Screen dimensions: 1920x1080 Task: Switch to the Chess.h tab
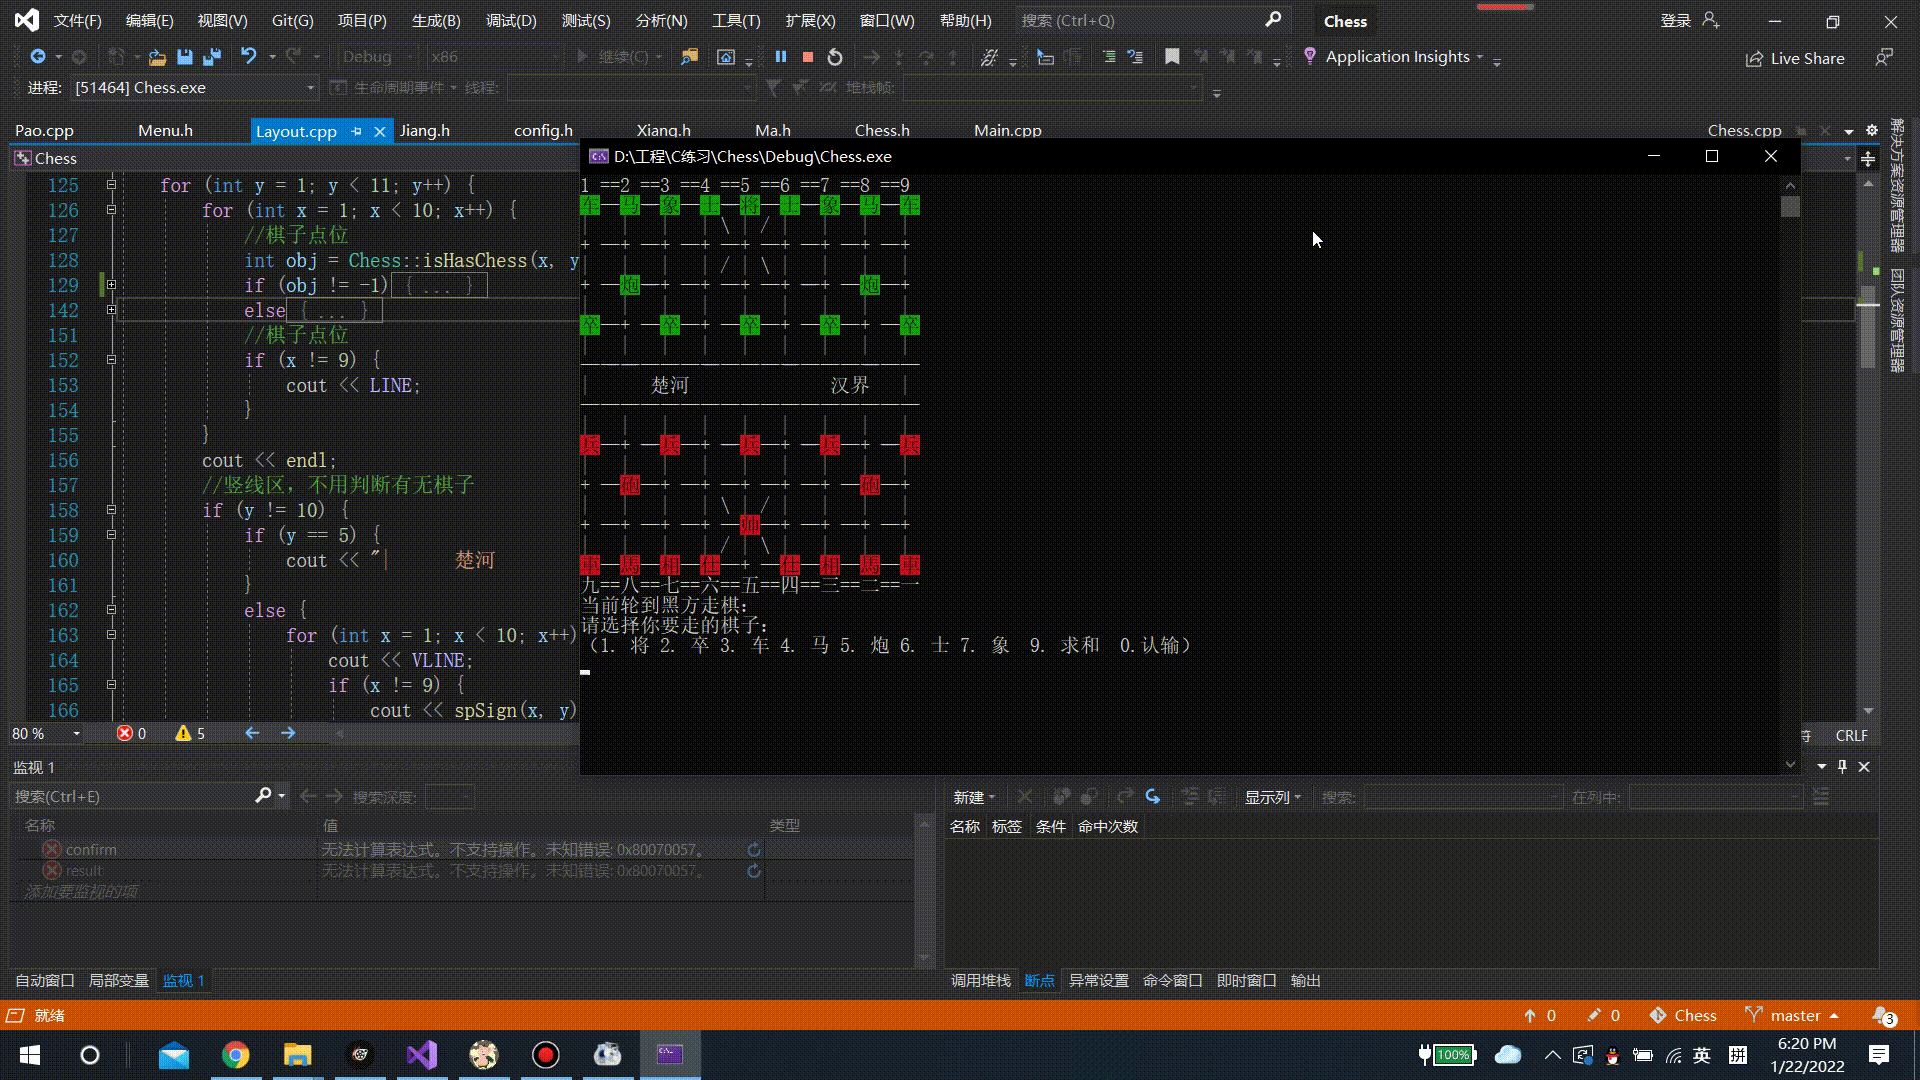881,131
